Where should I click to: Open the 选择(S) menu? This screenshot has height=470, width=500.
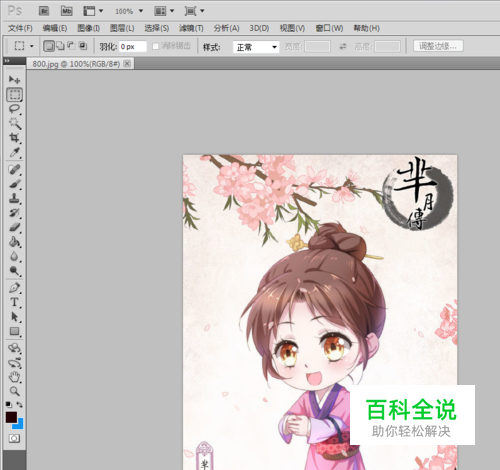pos(156,28)
